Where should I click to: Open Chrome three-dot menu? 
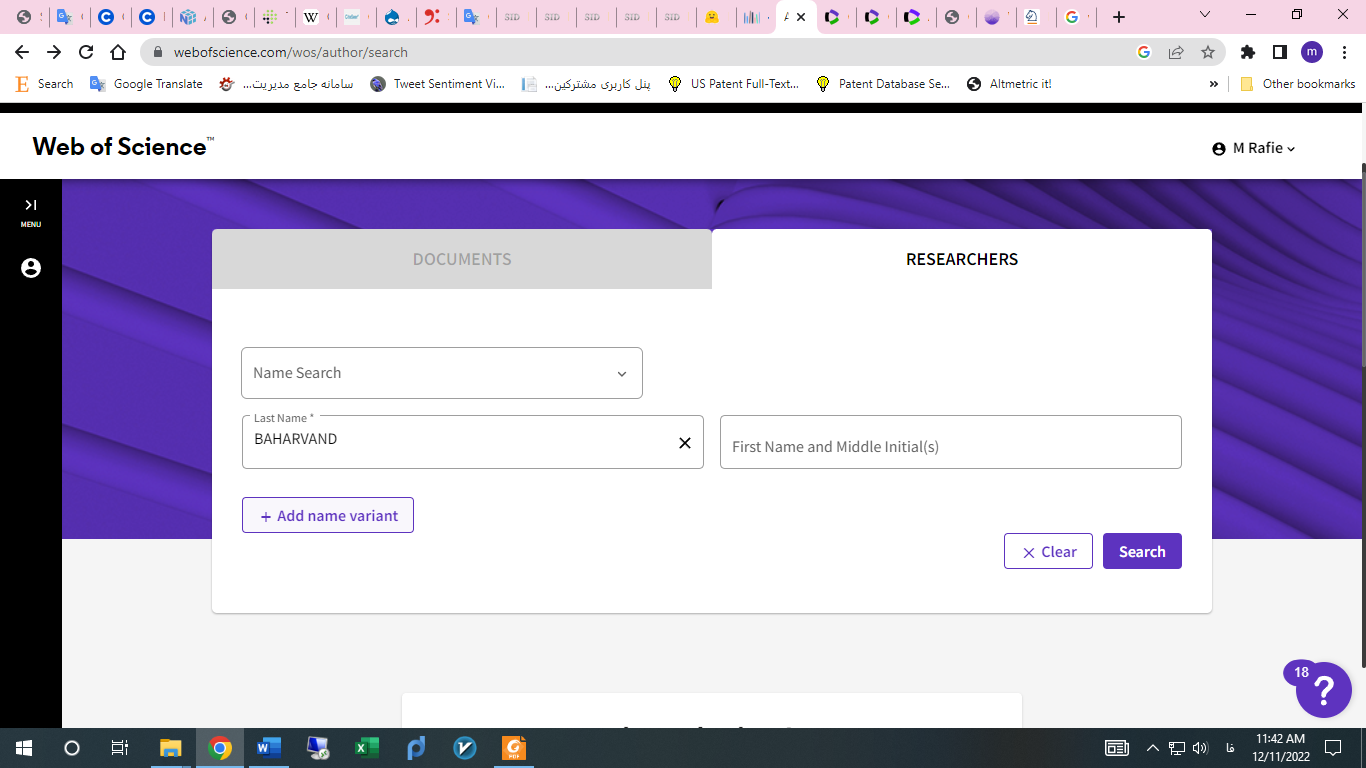click(1344, 52)
